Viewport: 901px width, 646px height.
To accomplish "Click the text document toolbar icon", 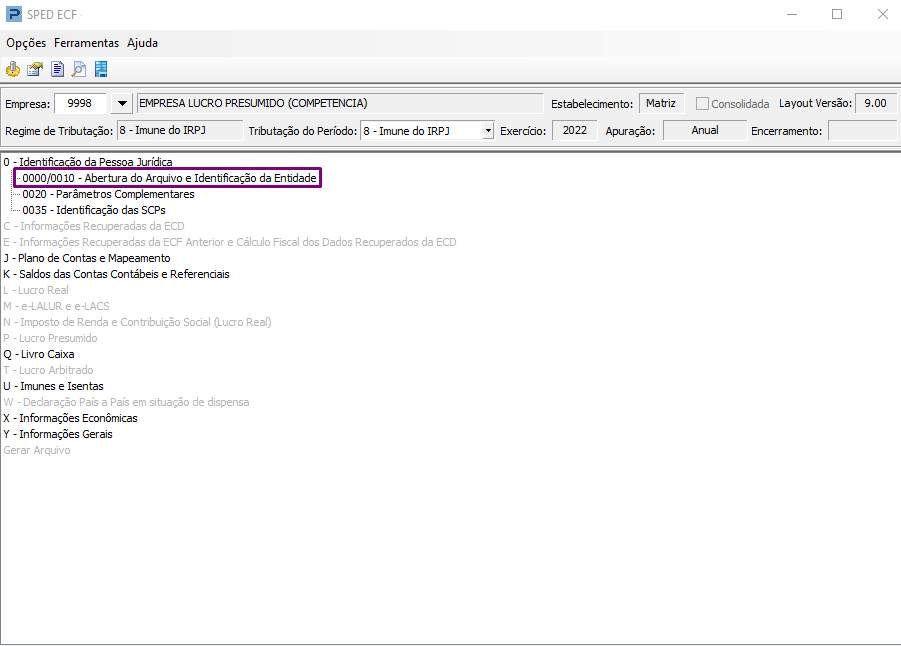I will [57, 70].
